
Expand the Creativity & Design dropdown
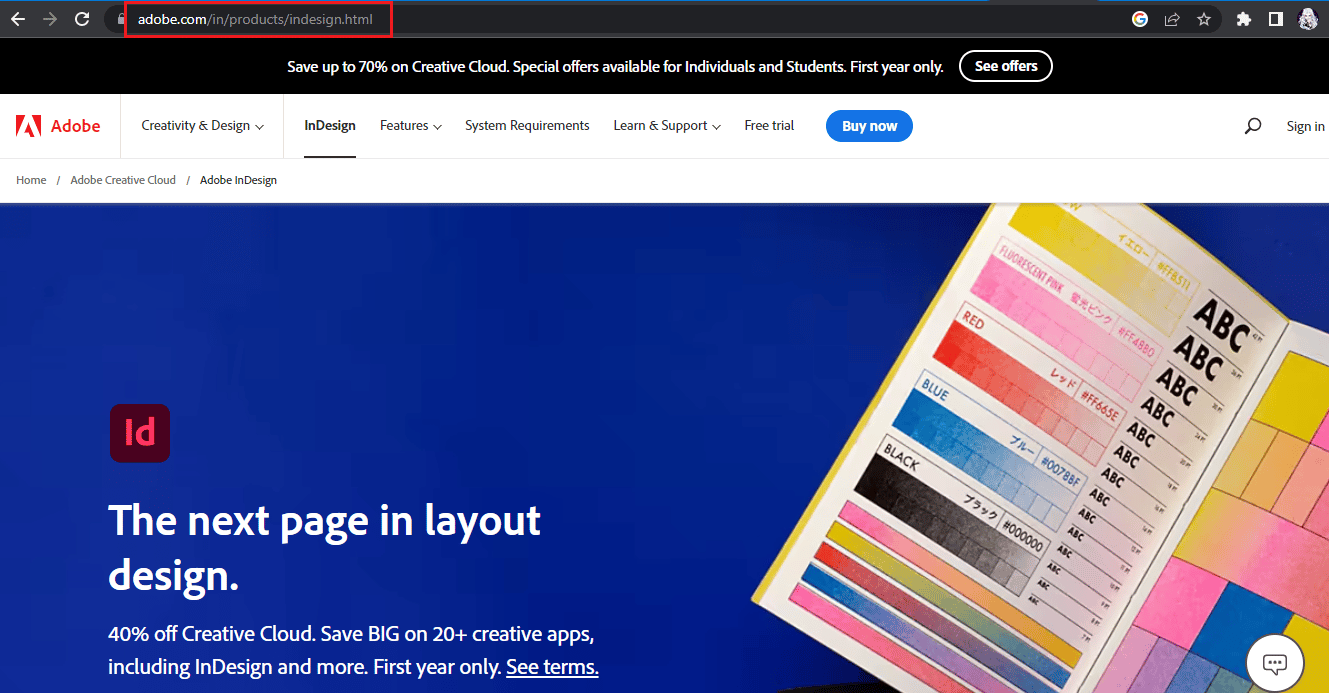pos(203,126)
